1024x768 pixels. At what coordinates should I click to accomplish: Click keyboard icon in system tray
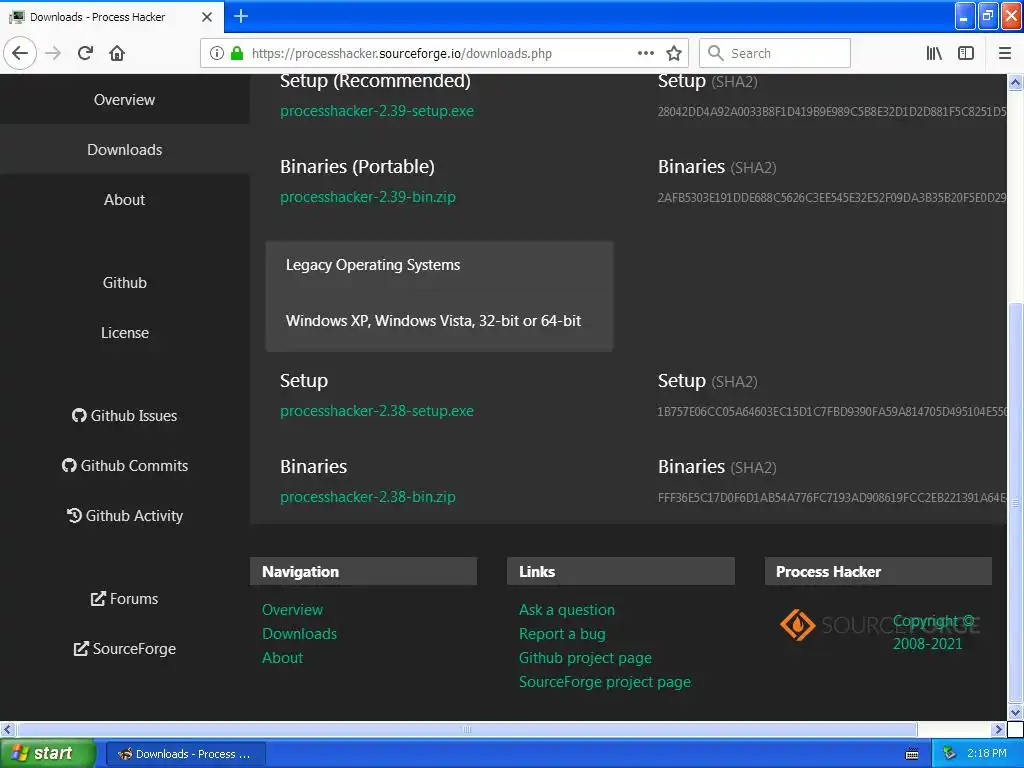coord(912,754)
